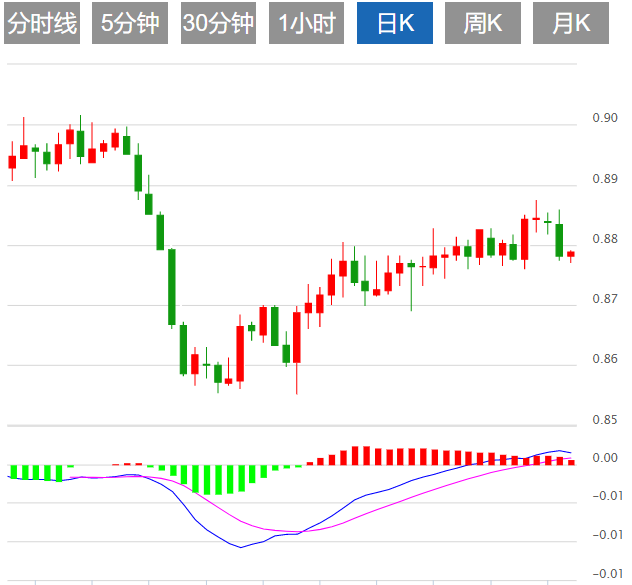Click the last red candlestick on the chart

[x=571, y=254]
